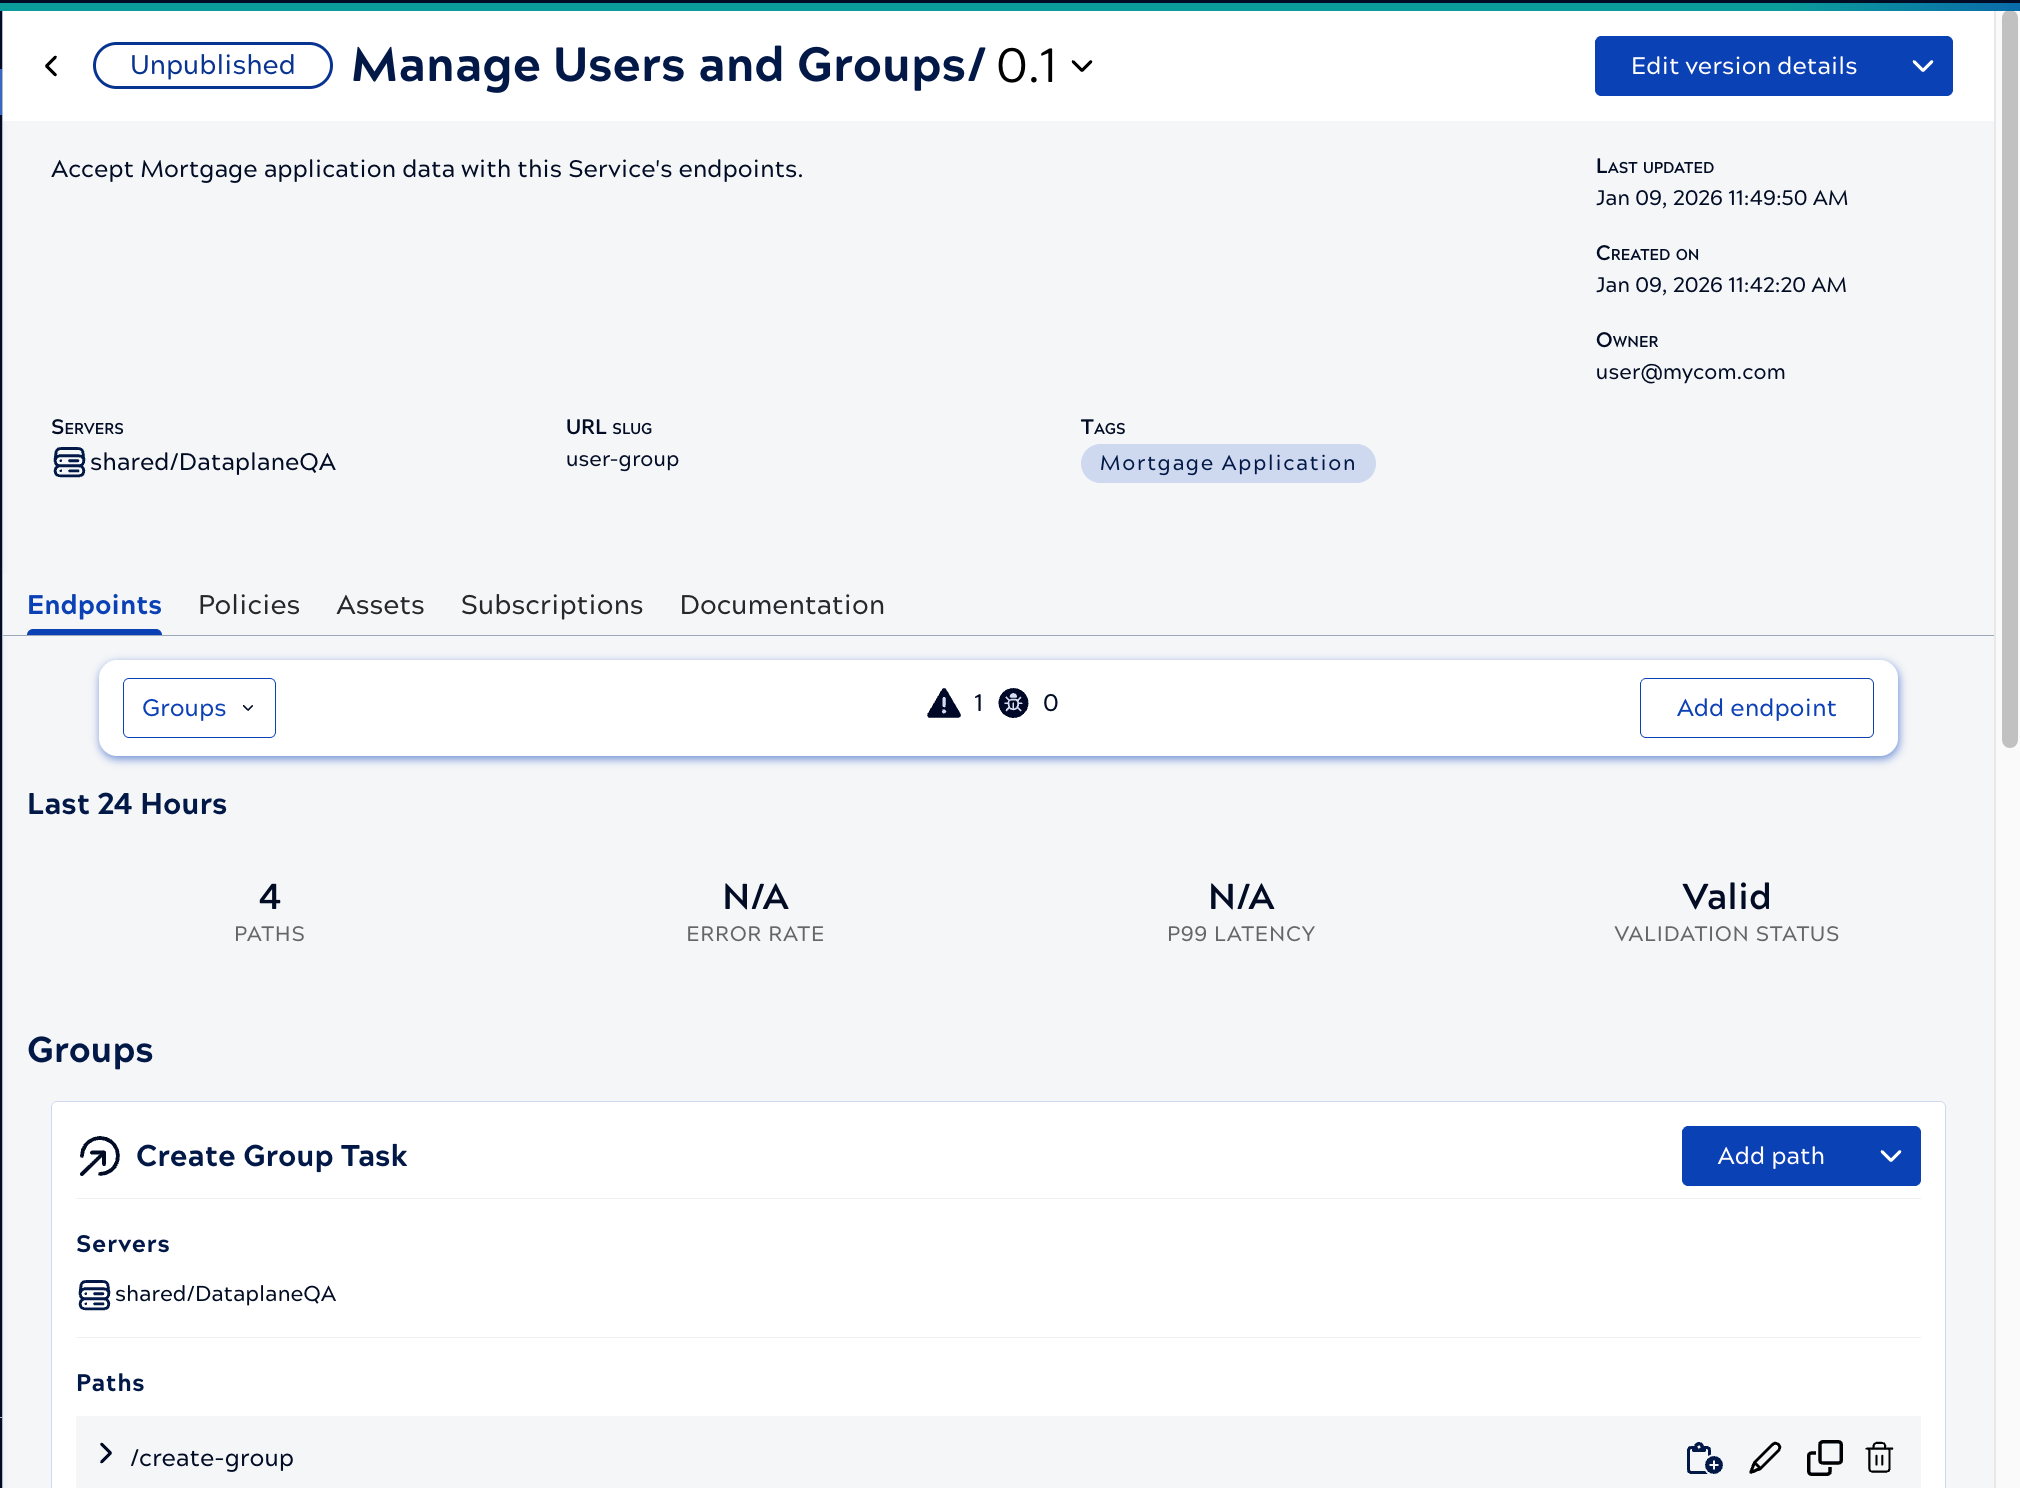Open the Edit version details dropdown arrow
The image size is (2020, 1488).
tap(1922, 66)
